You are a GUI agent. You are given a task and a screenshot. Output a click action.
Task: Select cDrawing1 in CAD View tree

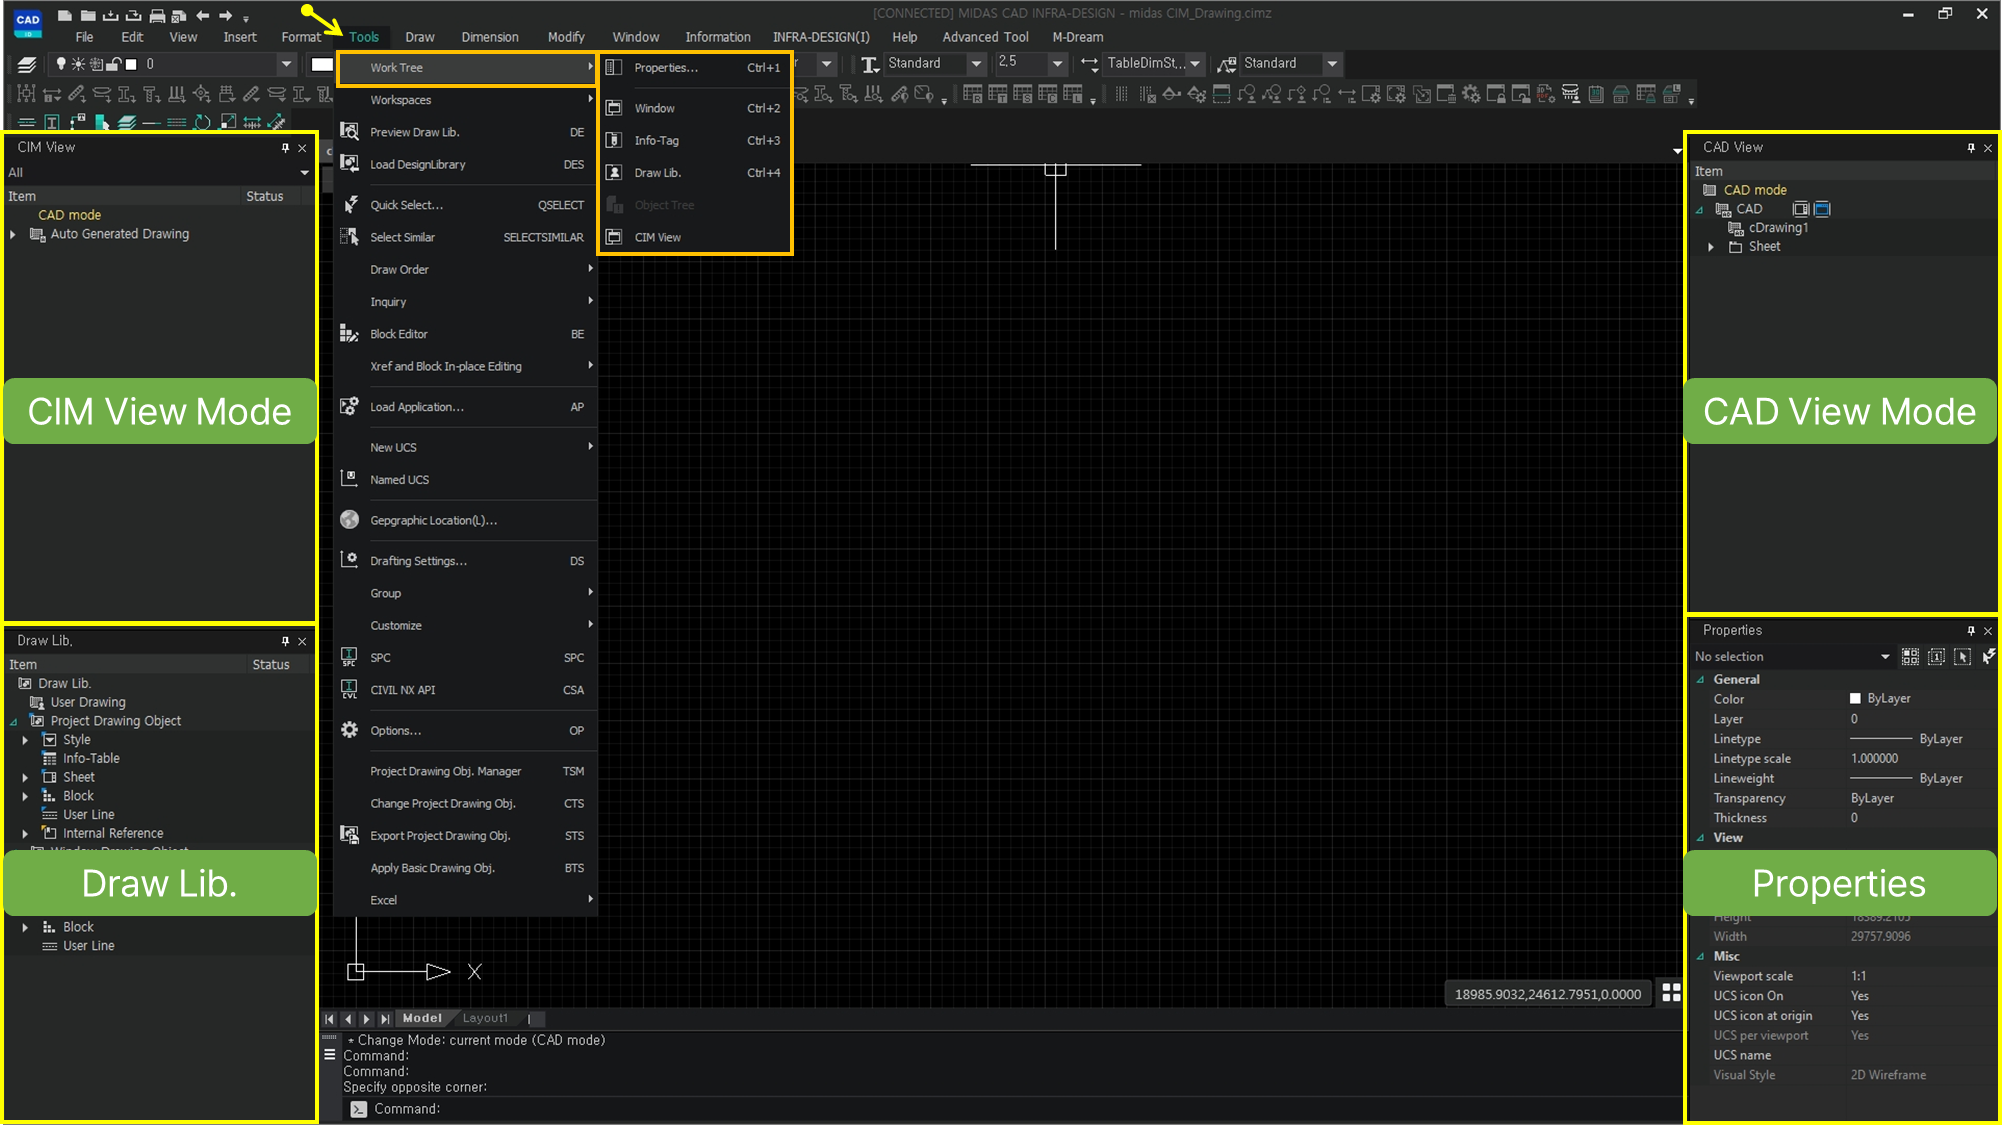point(1778,228)
